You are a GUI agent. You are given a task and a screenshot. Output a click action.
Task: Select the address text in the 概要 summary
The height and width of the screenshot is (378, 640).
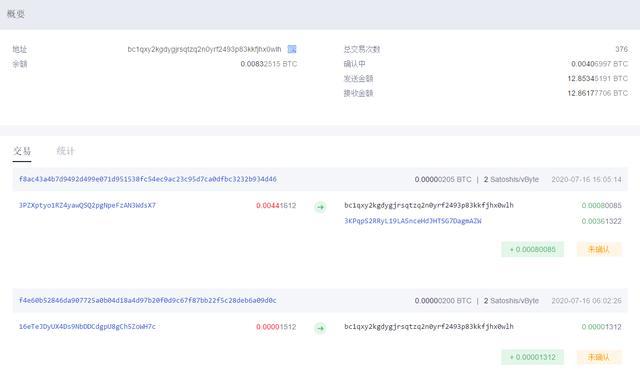[x=204, y=49]
